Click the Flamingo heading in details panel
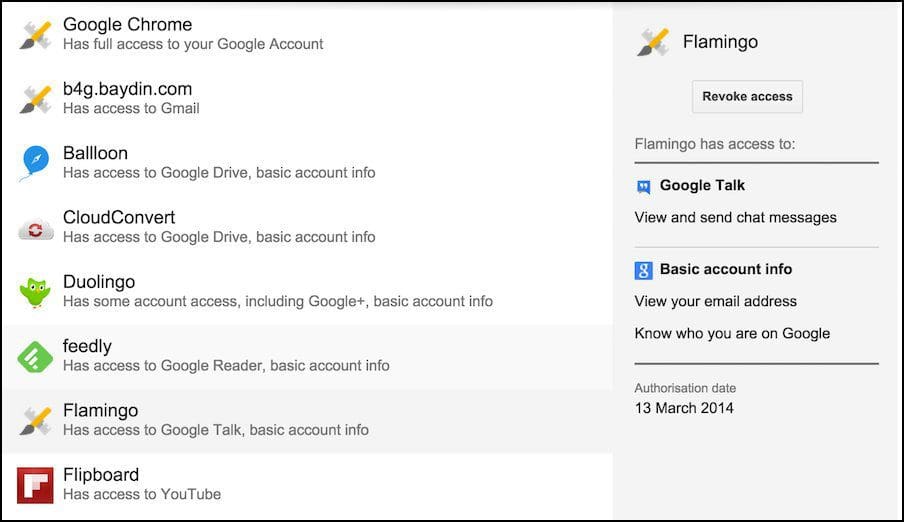 click(x=720, y=42)
